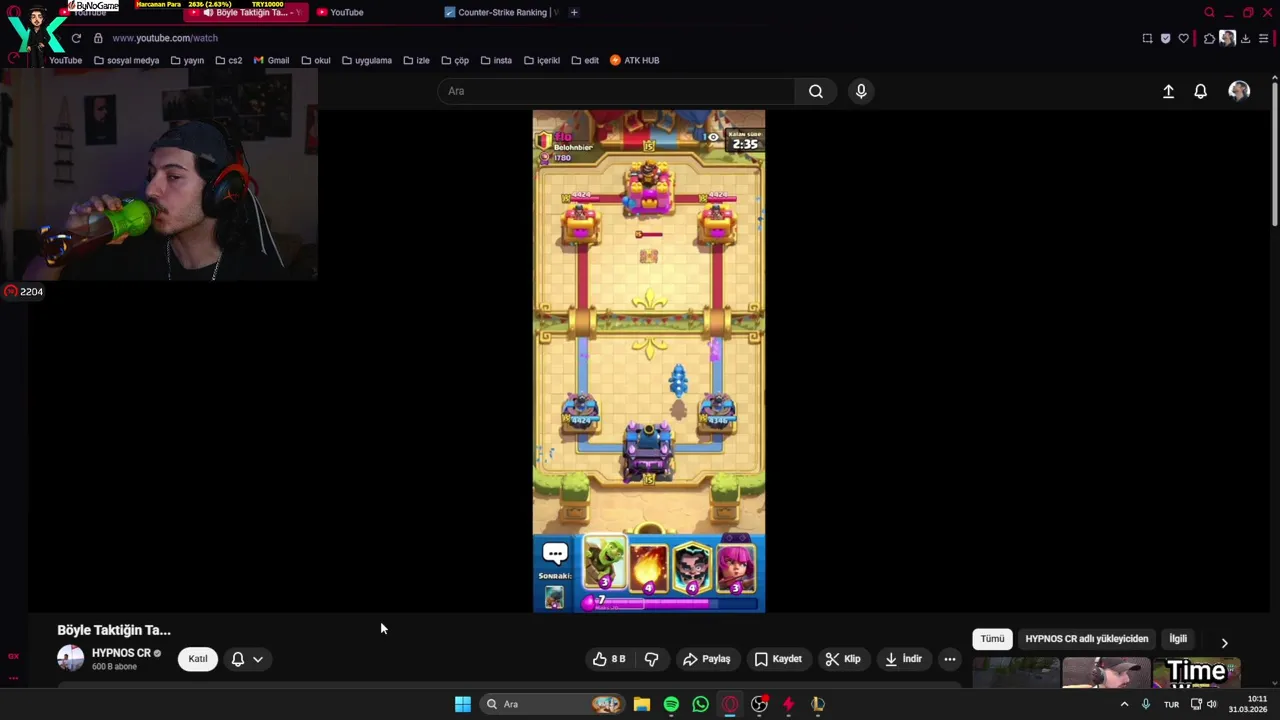Start voice search with the microphone icon
The height and width of the screenshot is (720, 1280).
(861, 91)
